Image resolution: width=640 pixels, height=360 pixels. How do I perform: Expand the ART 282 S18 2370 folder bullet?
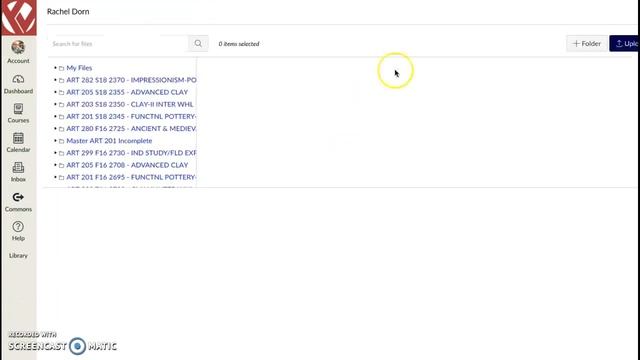click(56, 80)
